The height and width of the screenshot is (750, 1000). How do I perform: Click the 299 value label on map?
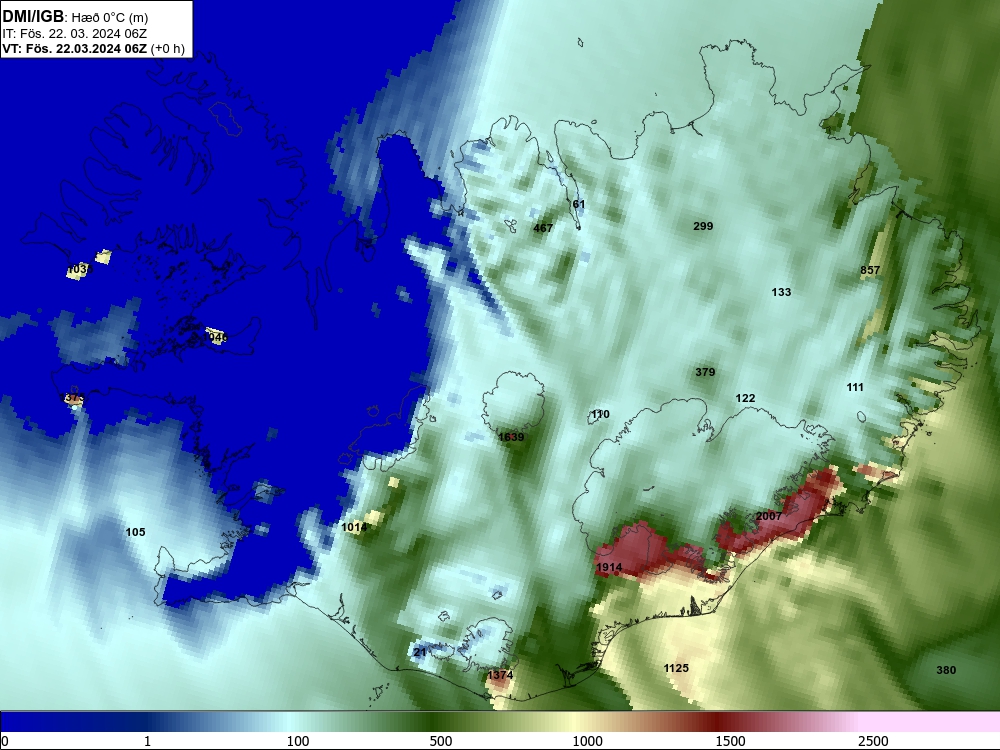pyautogui.click(x=703, y=226)
